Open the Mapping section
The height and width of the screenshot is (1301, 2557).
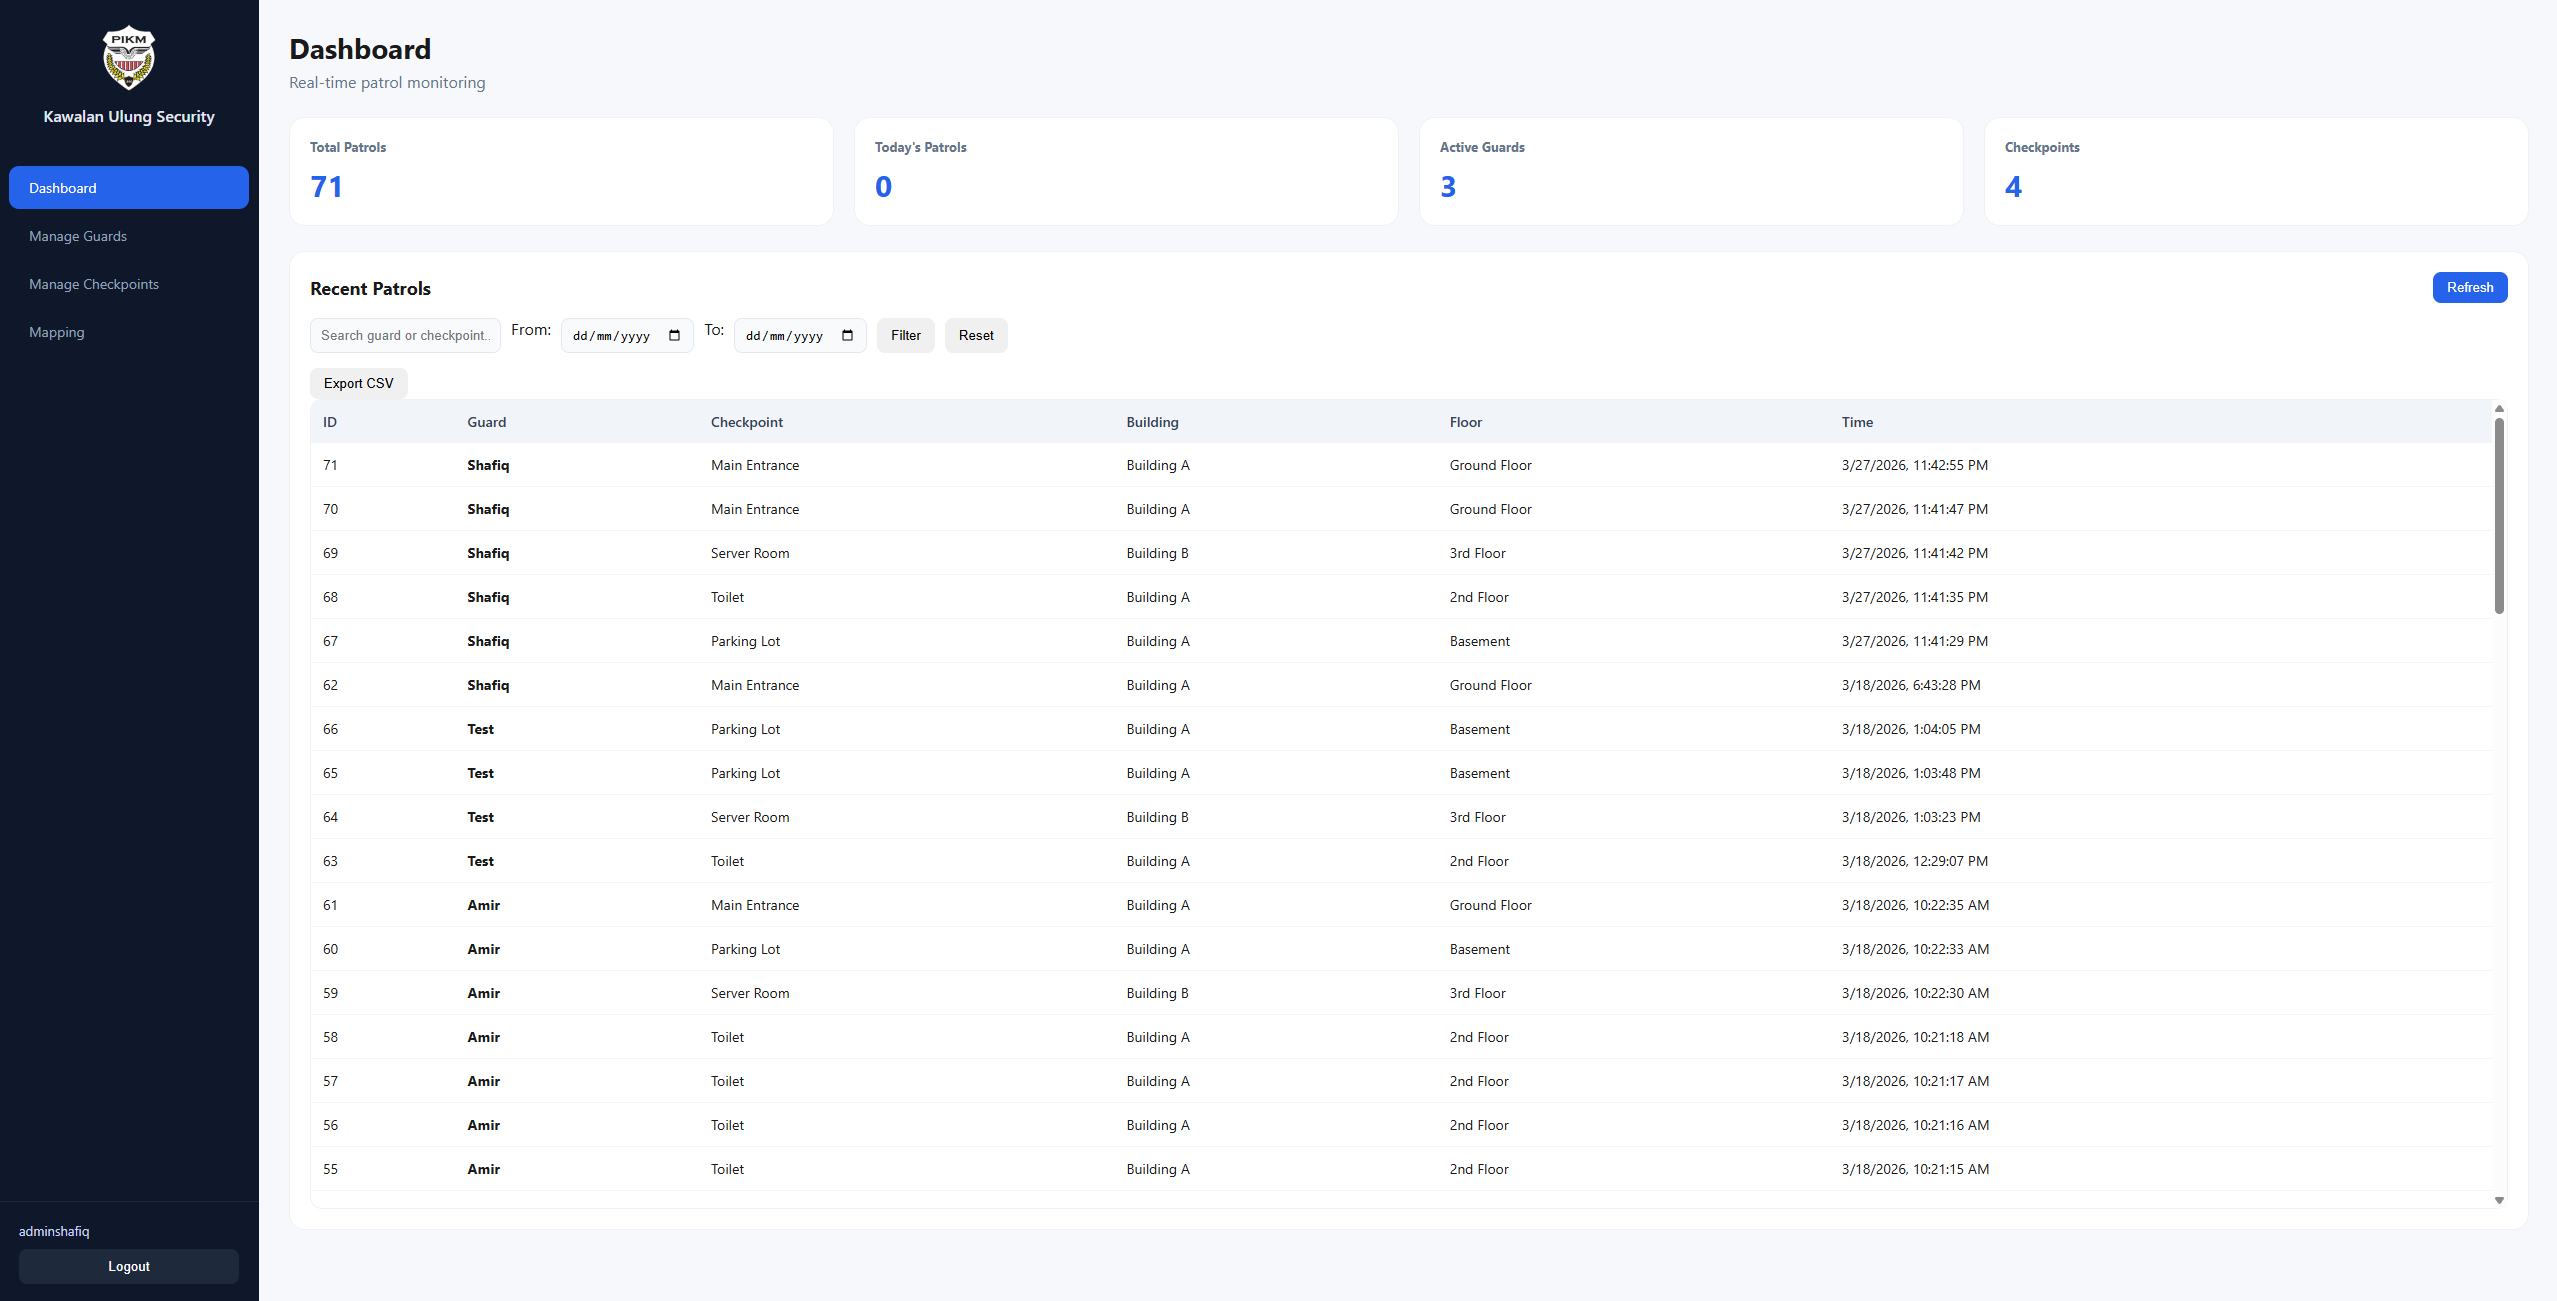pos(57,332)
